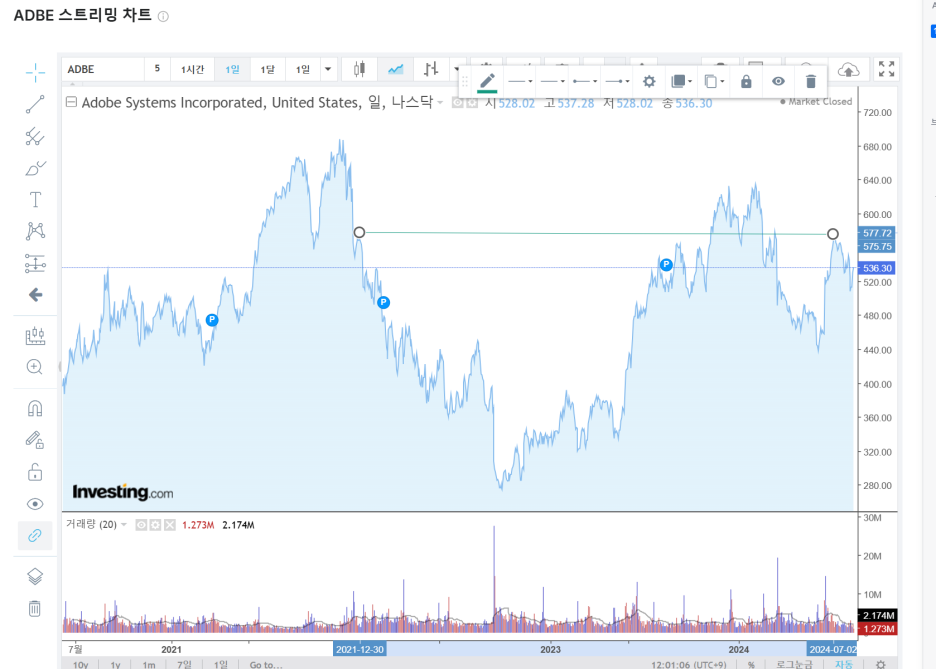The height and width of the screenshot is (669, 936).
Task: Lock the selected line in floating toolbar
Action: 746,81
